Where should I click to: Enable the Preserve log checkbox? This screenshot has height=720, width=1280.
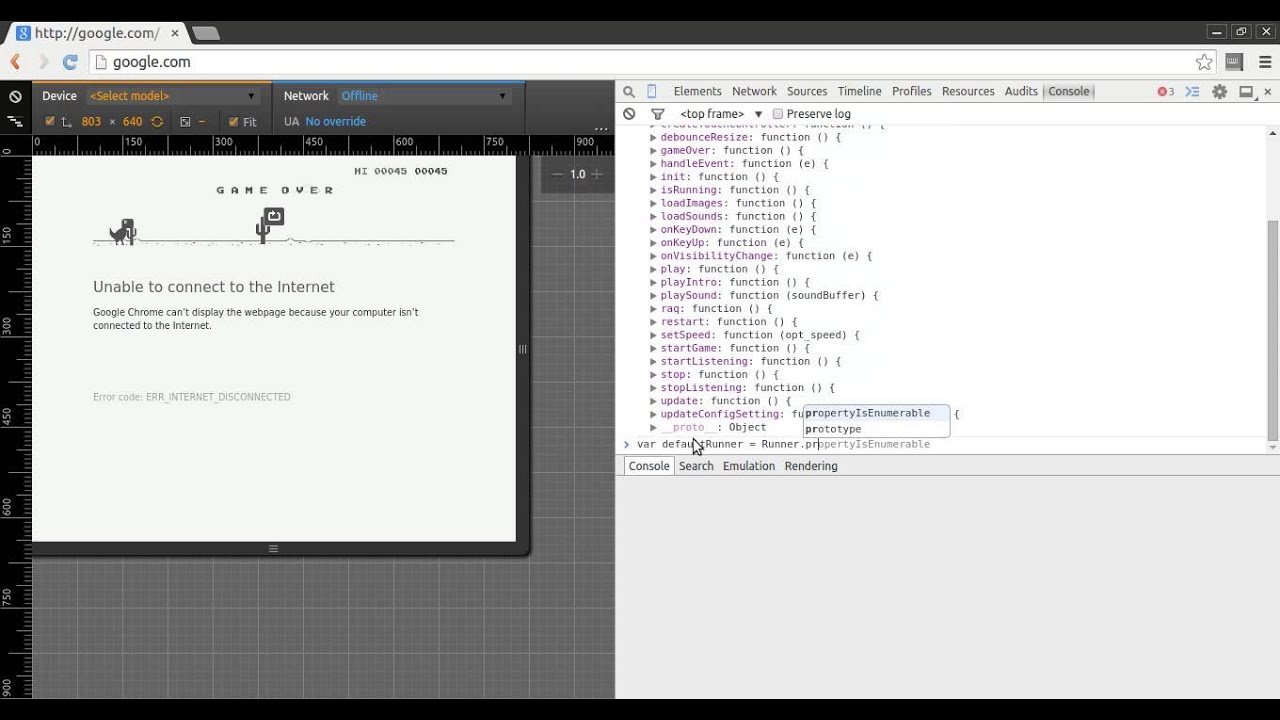click(x=778, y=114)
